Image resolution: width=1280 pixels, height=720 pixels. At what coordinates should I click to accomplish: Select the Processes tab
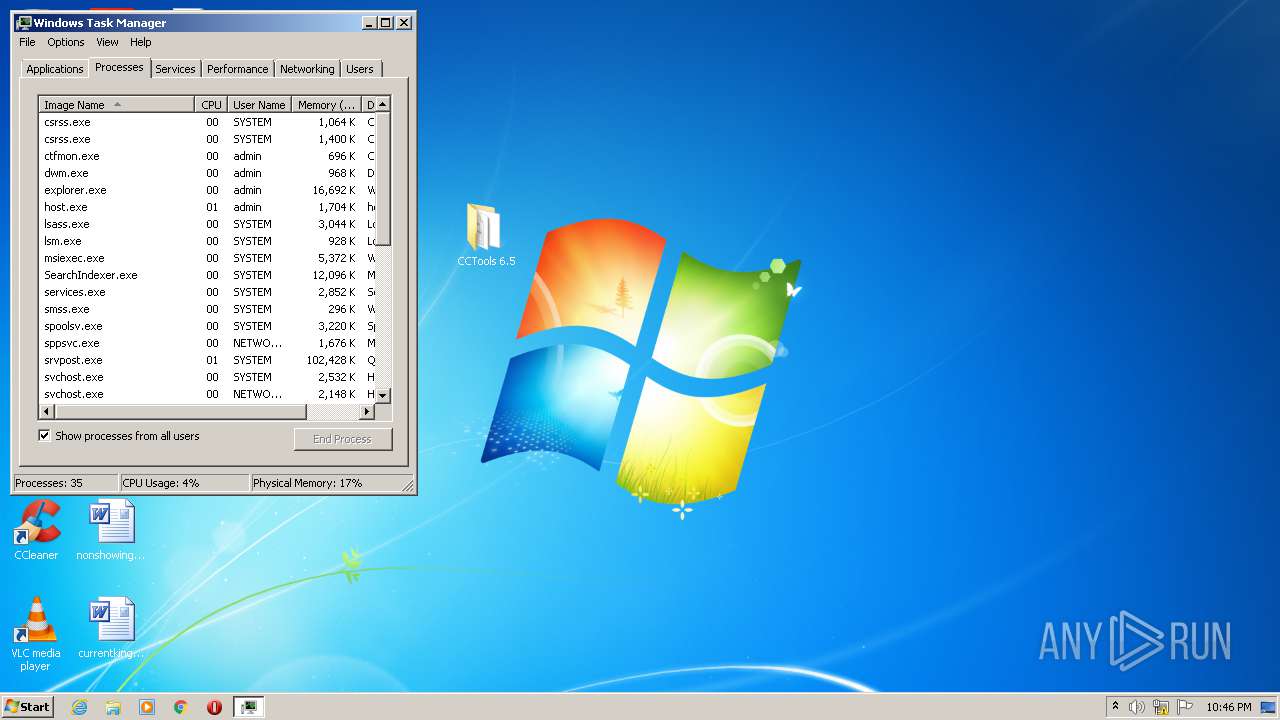click(x=119, y=67)
